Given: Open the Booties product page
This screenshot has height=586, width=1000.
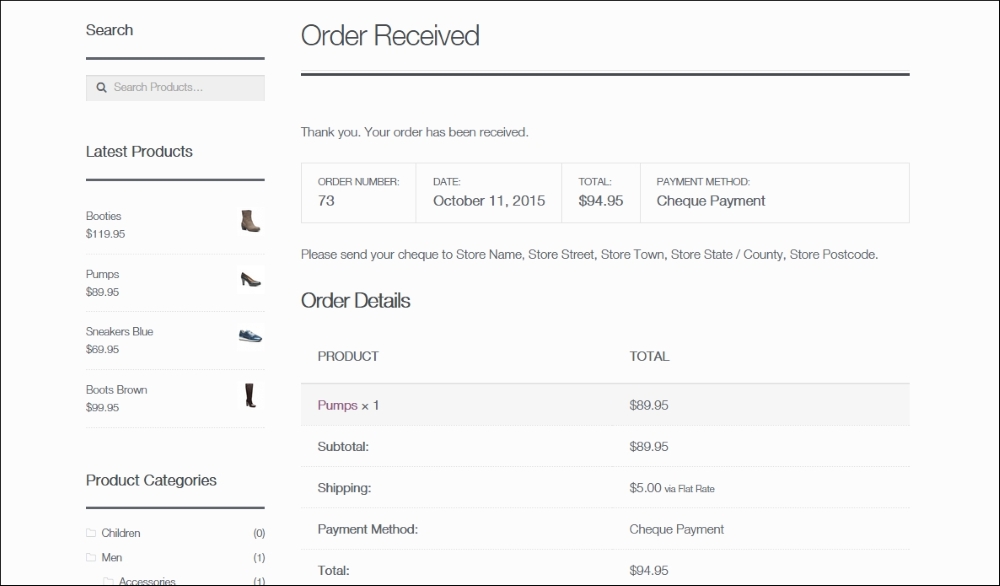Looking at the screenshot, I should 102,215.
